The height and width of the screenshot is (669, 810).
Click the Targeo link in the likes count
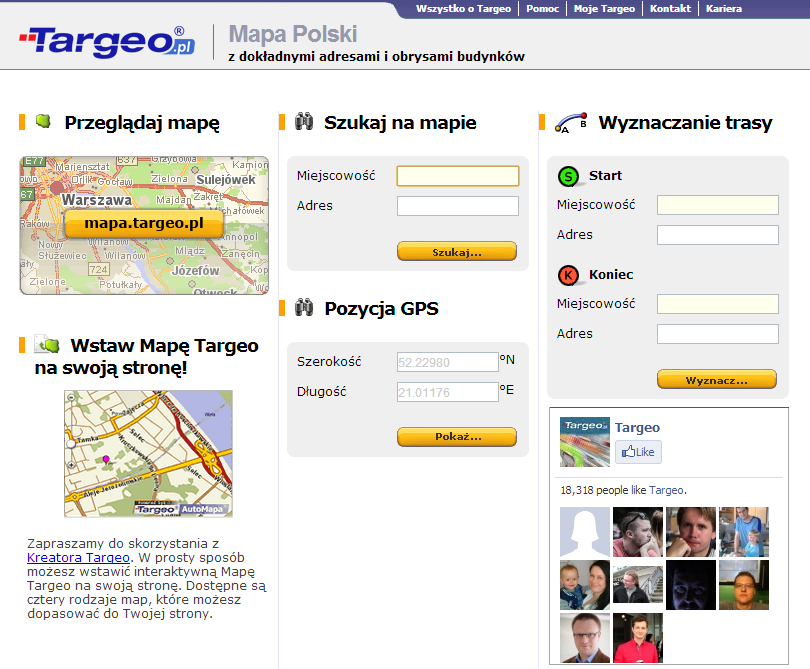point(666,490)
